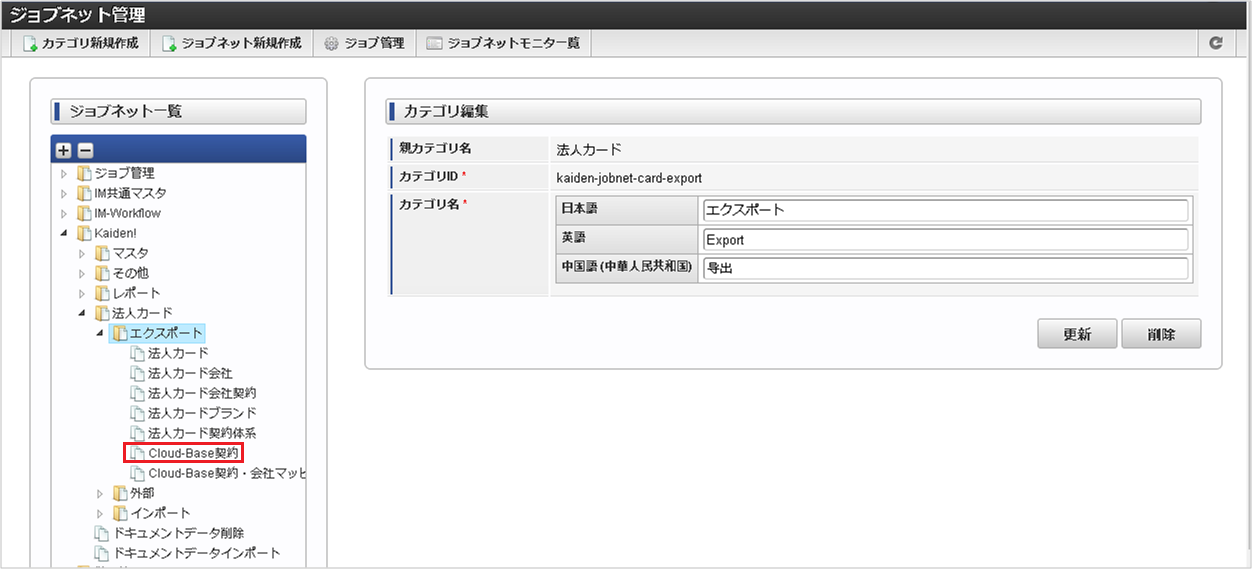Select the レポート category
1252x569 pixels.
[x=136, y=293]
